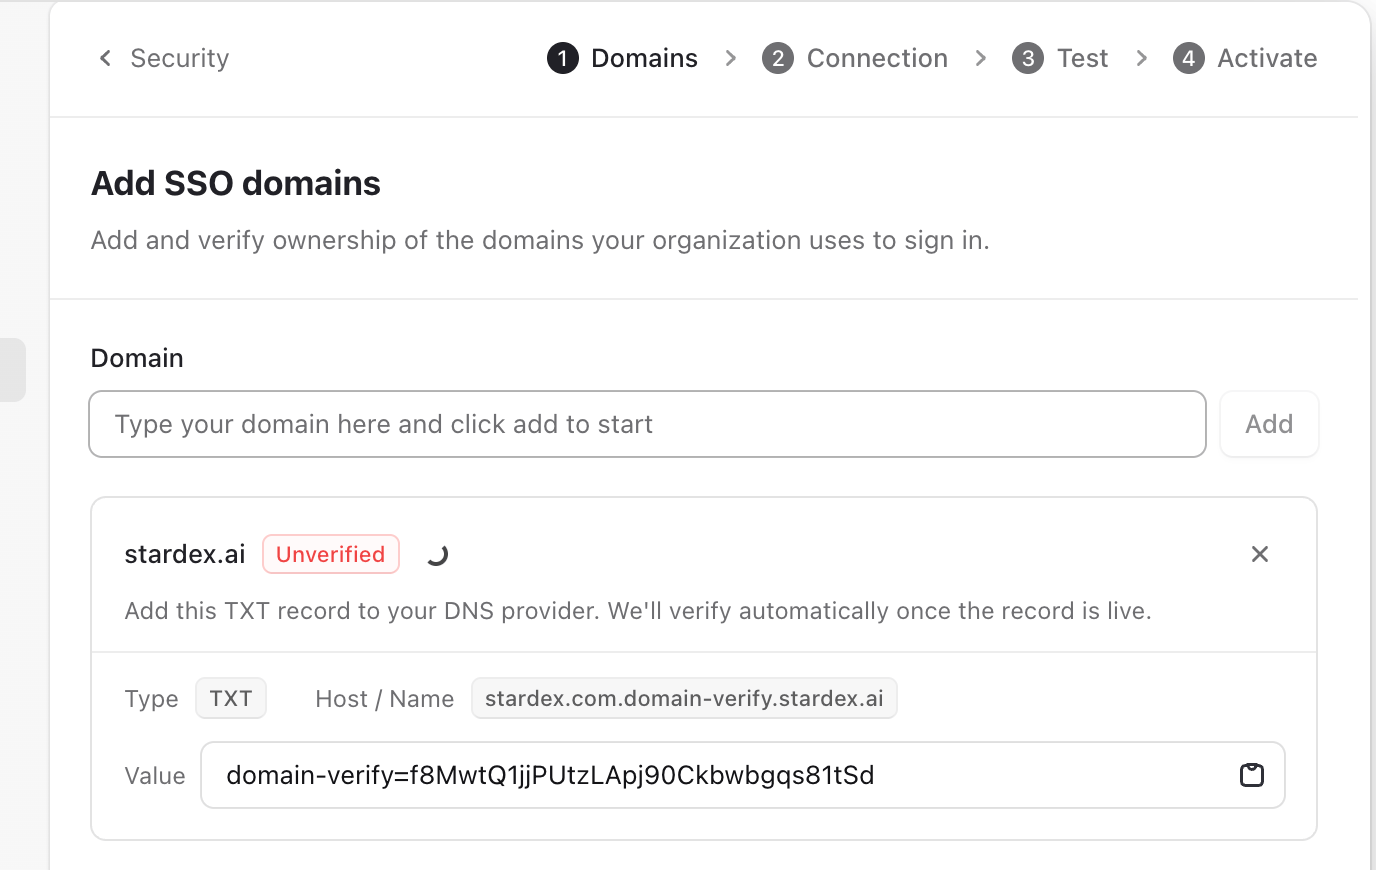Click the step 4 number circle
Screen dimensions: 1376x870
1189,58
